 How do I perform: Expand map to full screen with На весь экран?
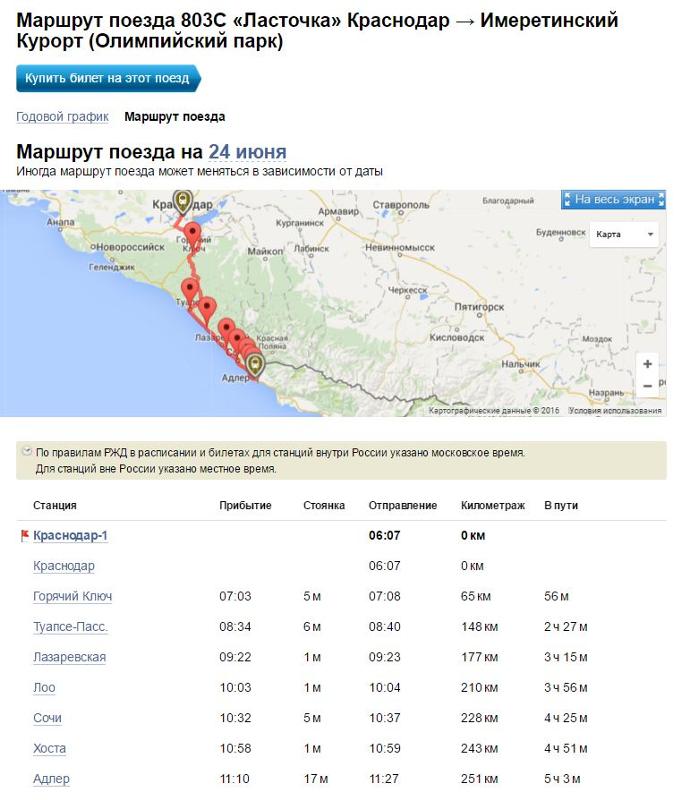(x=614, y=199)
